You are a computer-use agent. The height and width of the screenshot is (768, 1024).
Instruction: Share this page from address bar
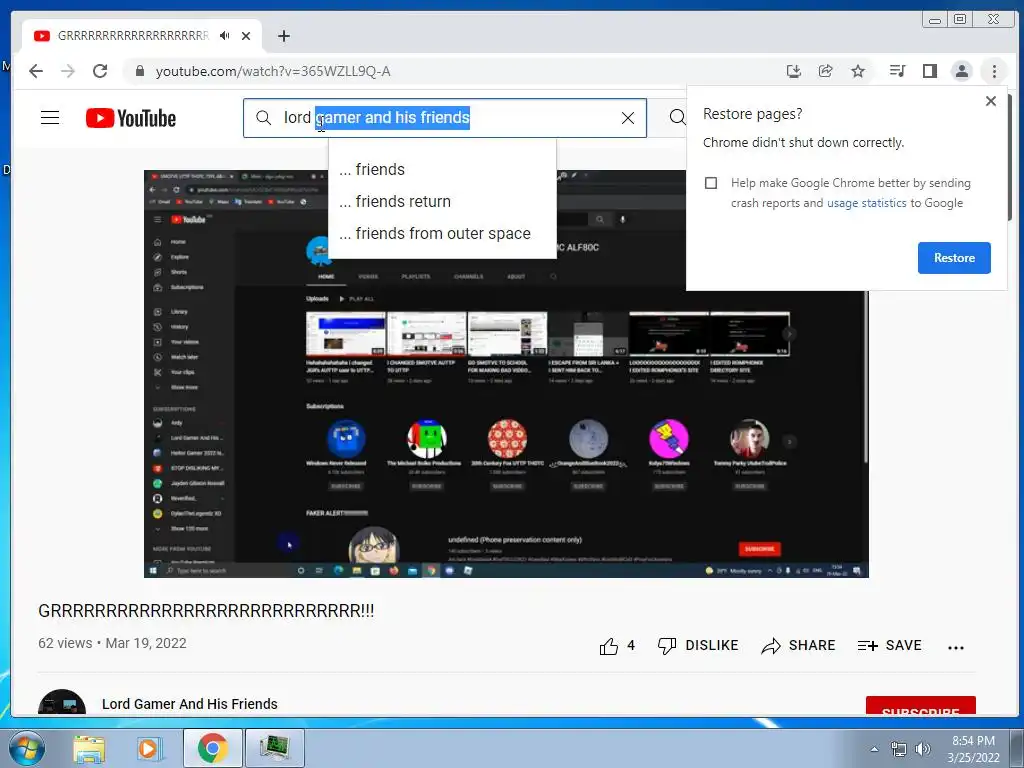click(825, 71)
